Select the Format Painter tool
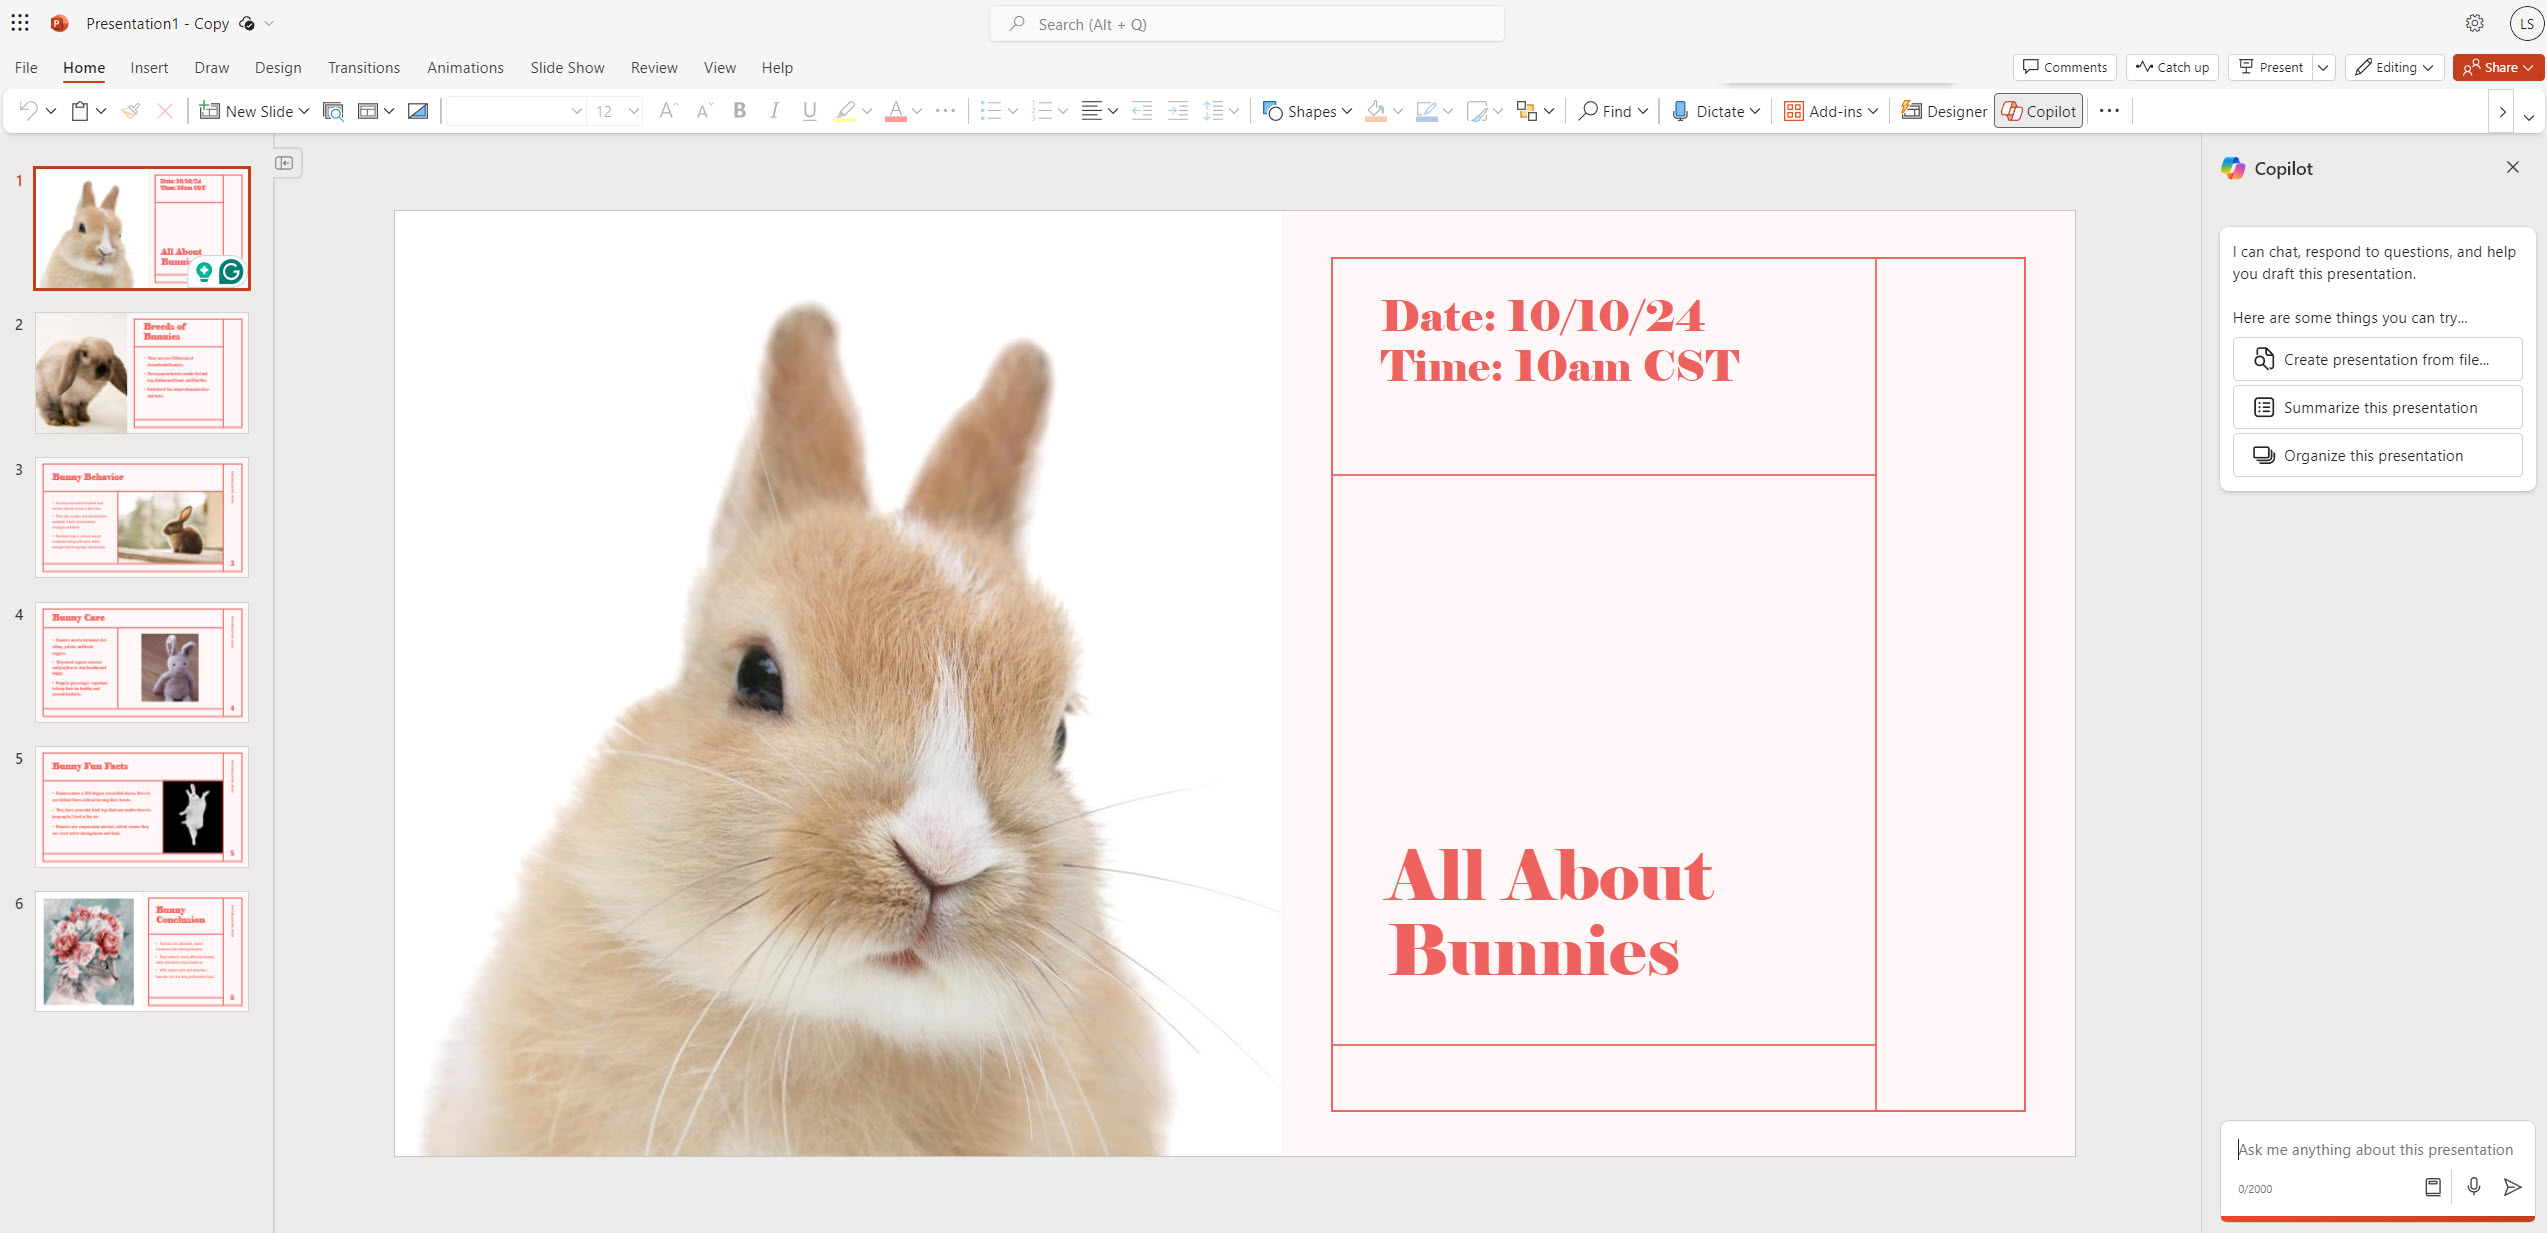 point(130,110)
